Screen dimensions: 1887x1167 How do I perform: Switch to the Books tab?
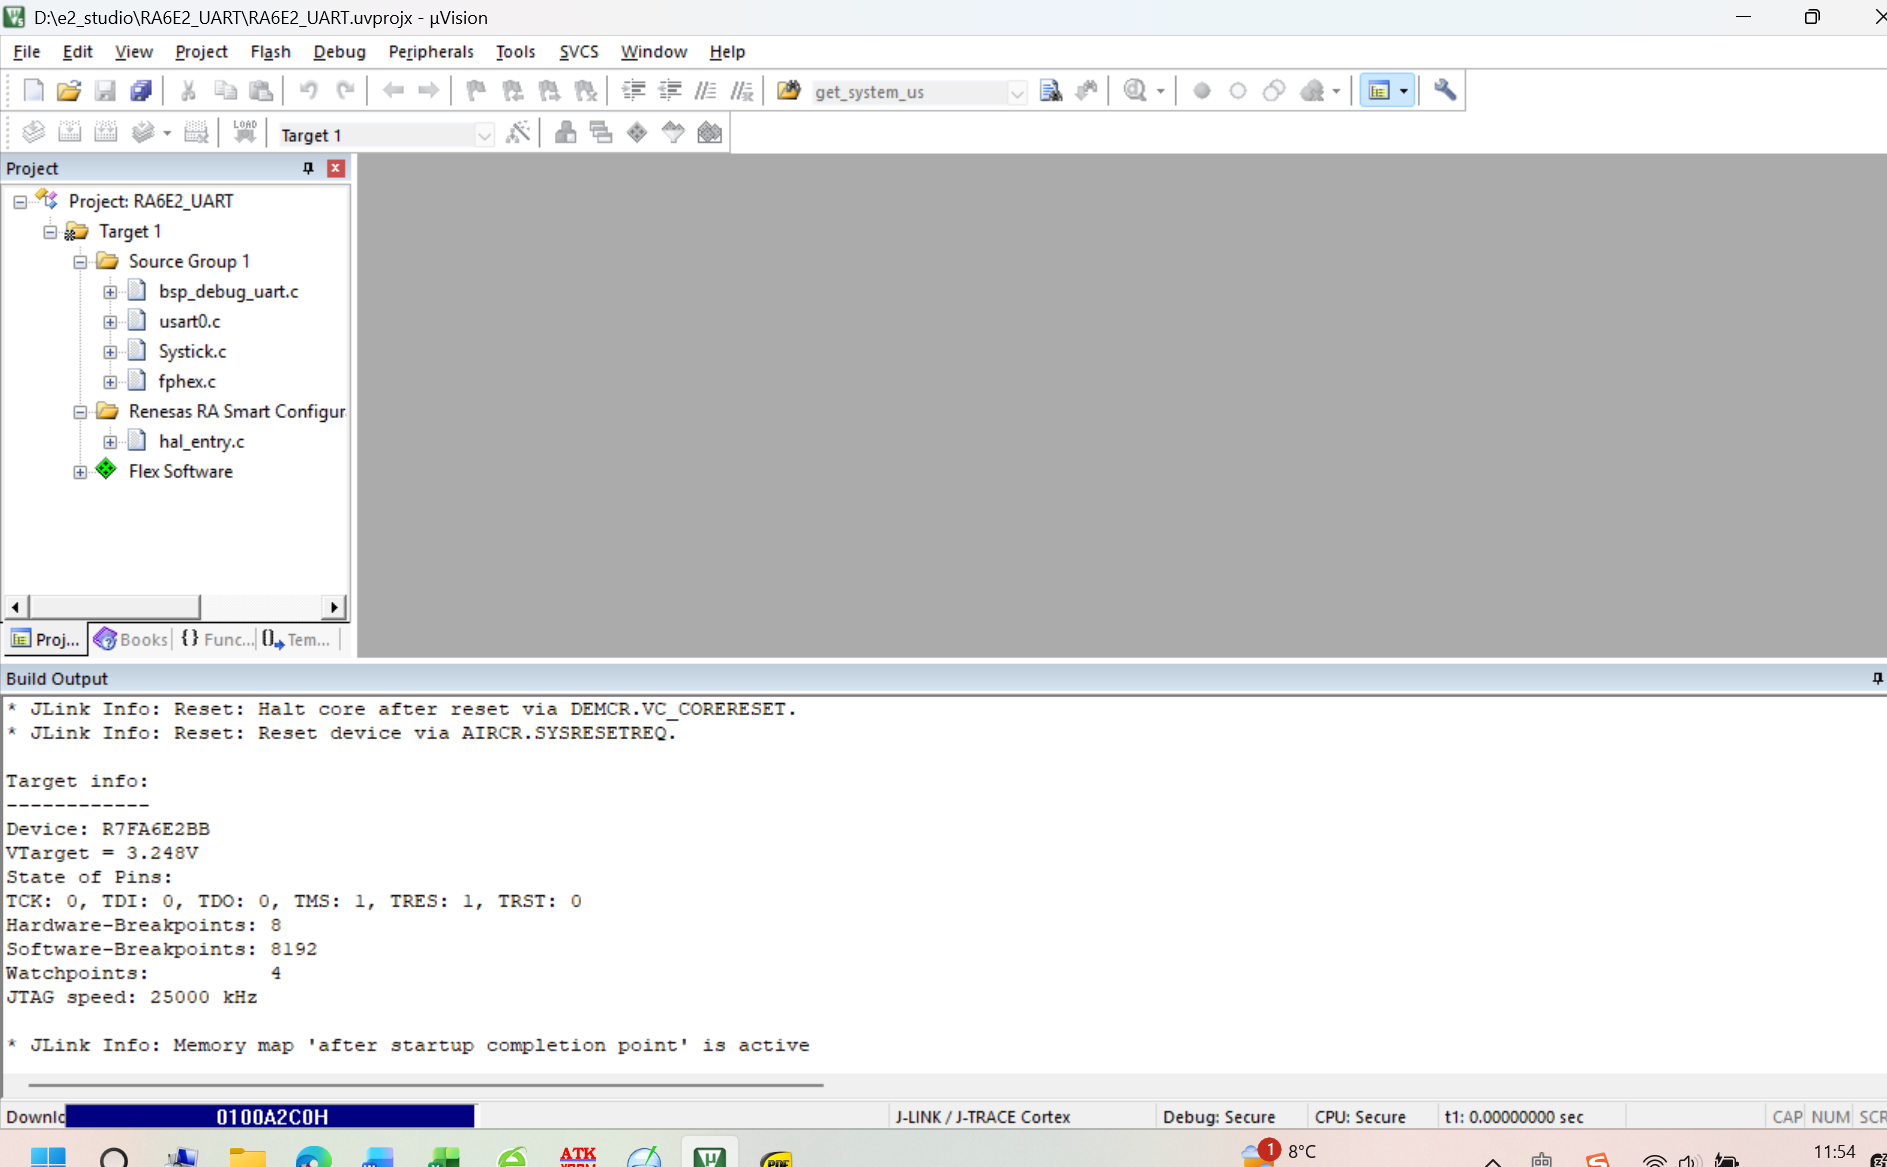pos(131,639)
